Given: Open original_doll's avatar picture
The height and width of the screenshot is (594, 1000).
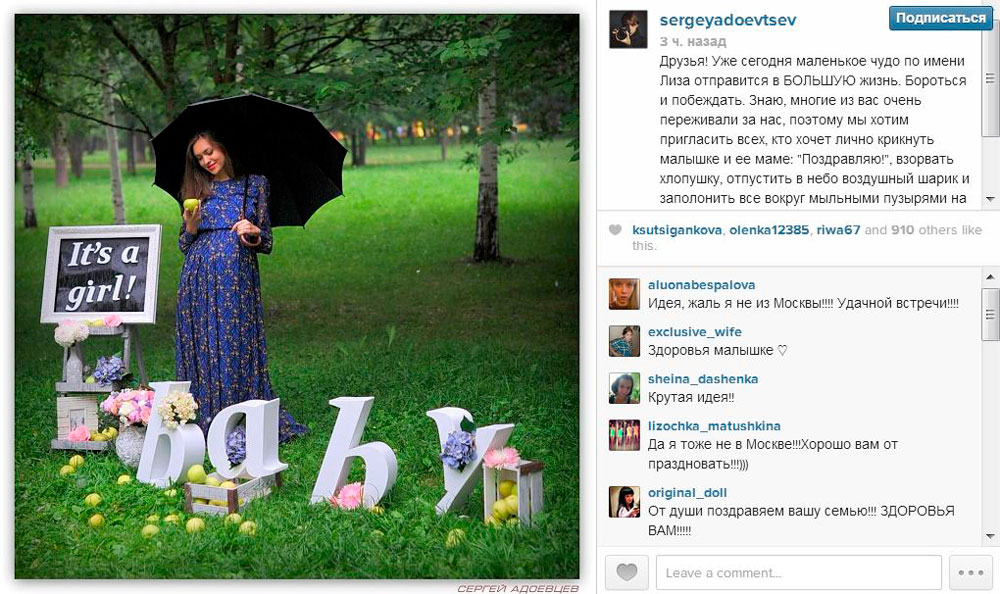Looking at the screenshot, I should 624,501.
